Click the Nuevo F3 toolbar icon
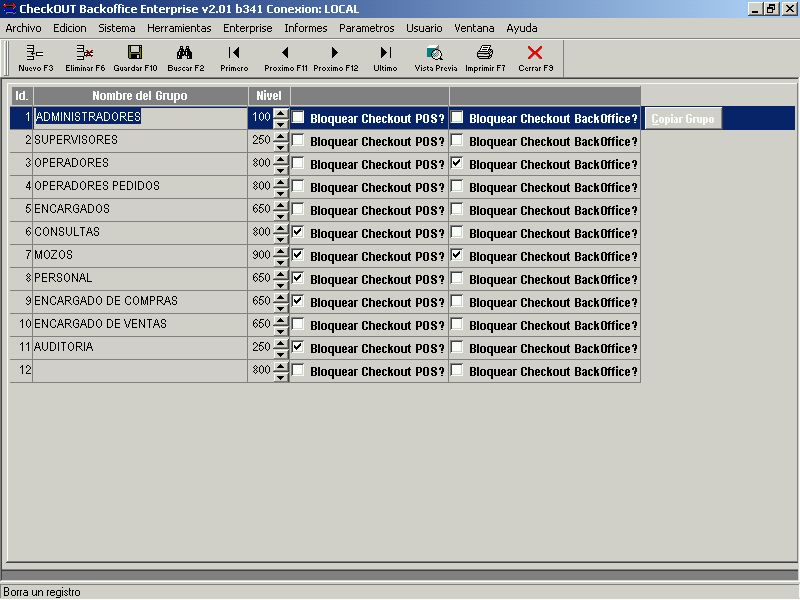 [x=35, y=58]
